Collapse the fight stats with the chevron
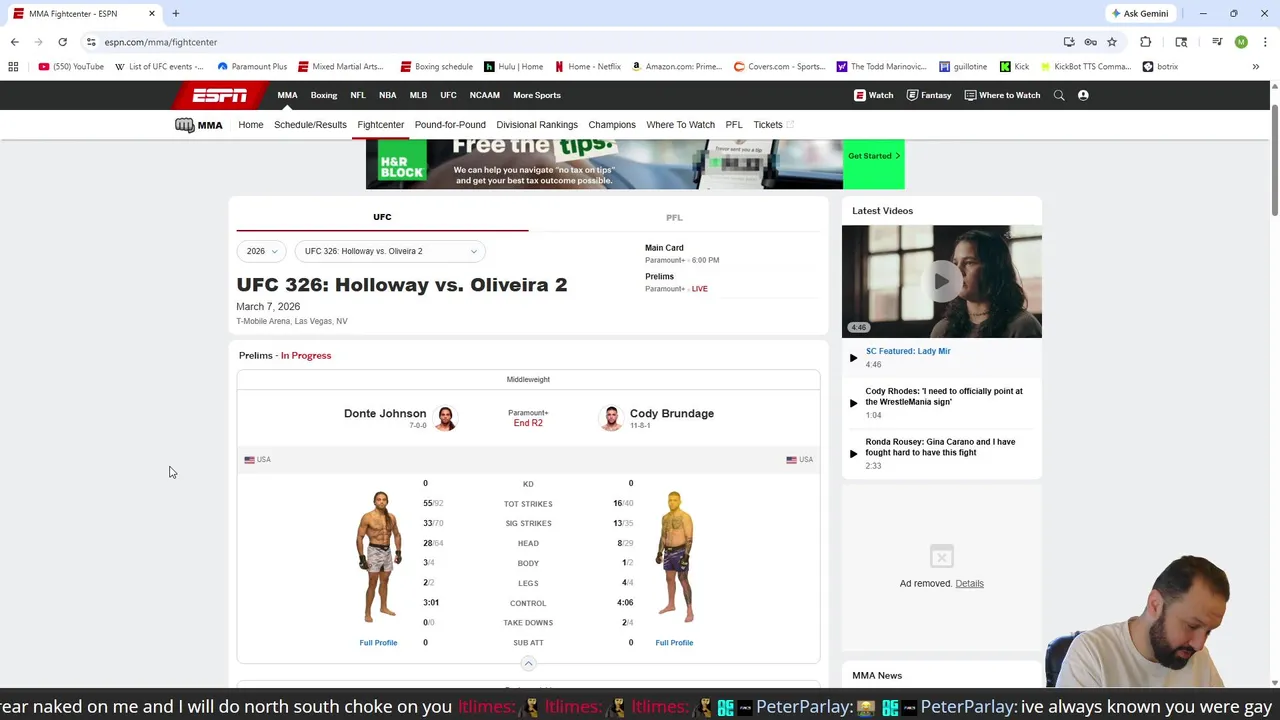Screen dimensions: 1280x720 click(x=528, y=663)
